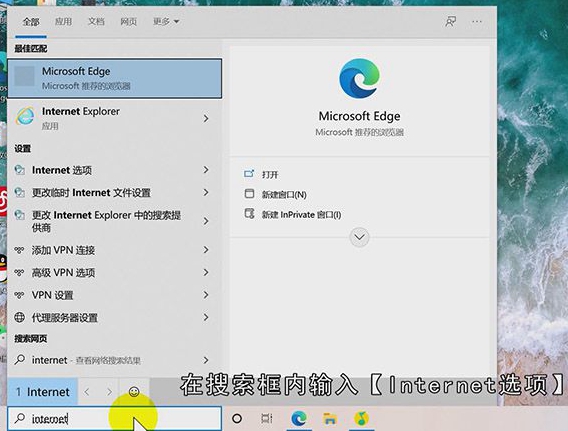
Task: Click the taskbar search input field
Action: [114, 419]
